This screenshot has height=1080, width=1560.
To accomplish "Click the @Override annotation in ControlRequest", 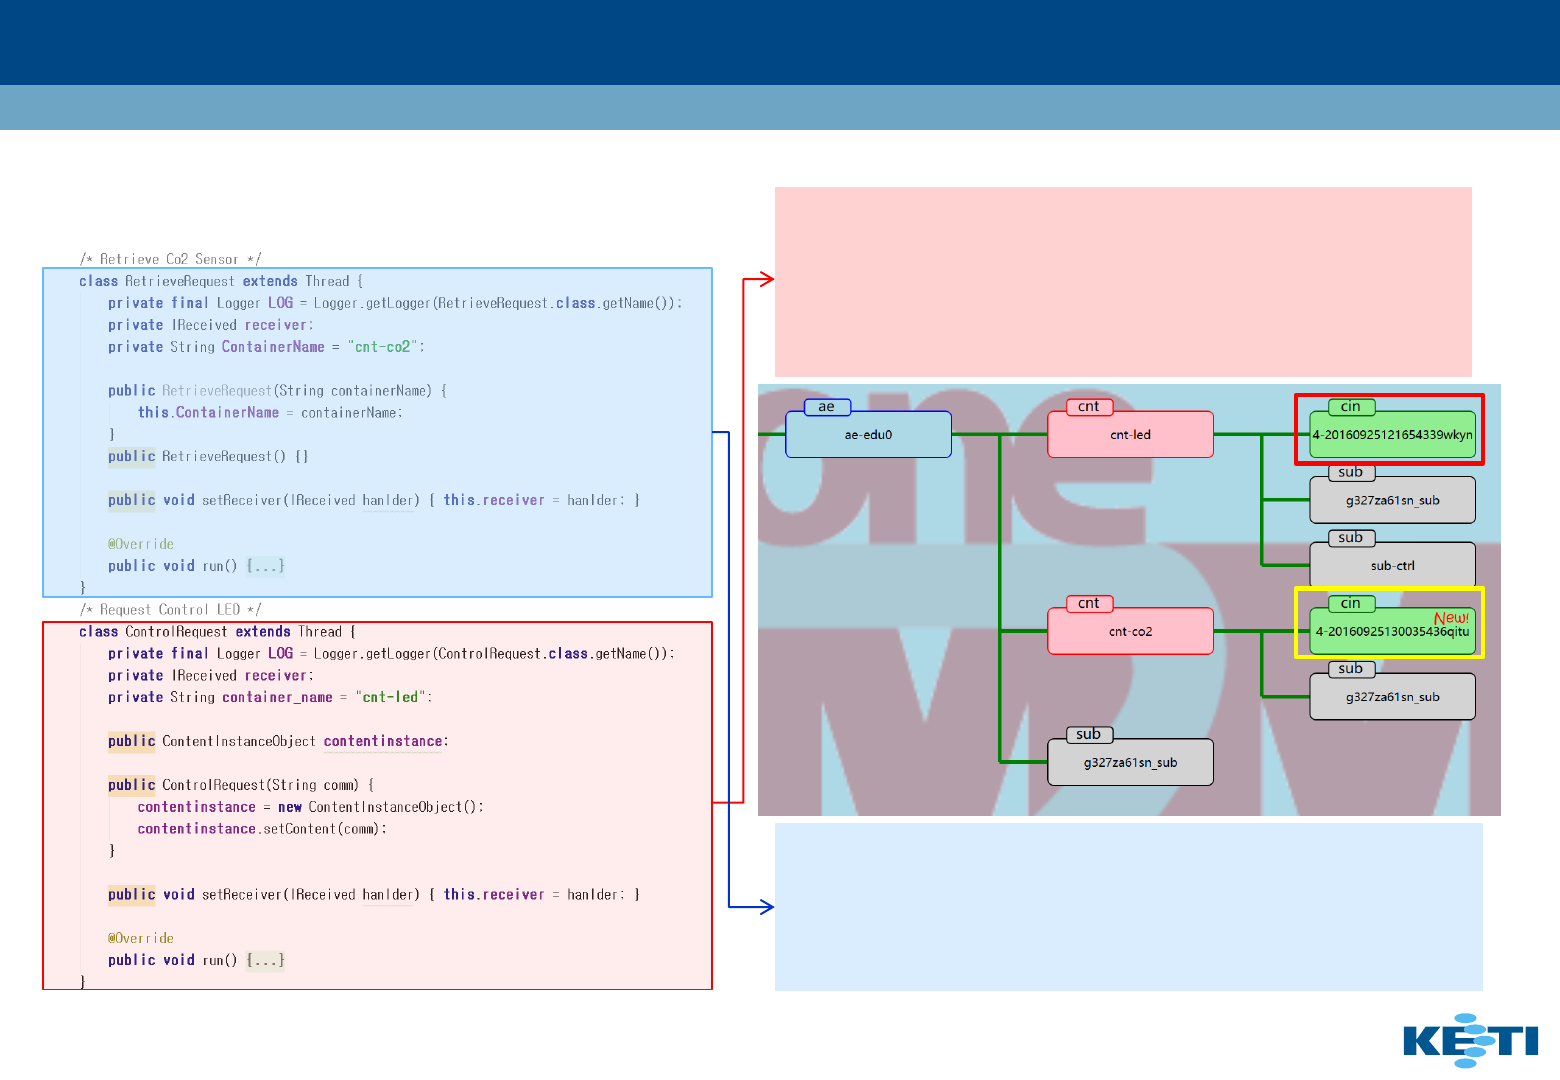I will tap(141, 938).
